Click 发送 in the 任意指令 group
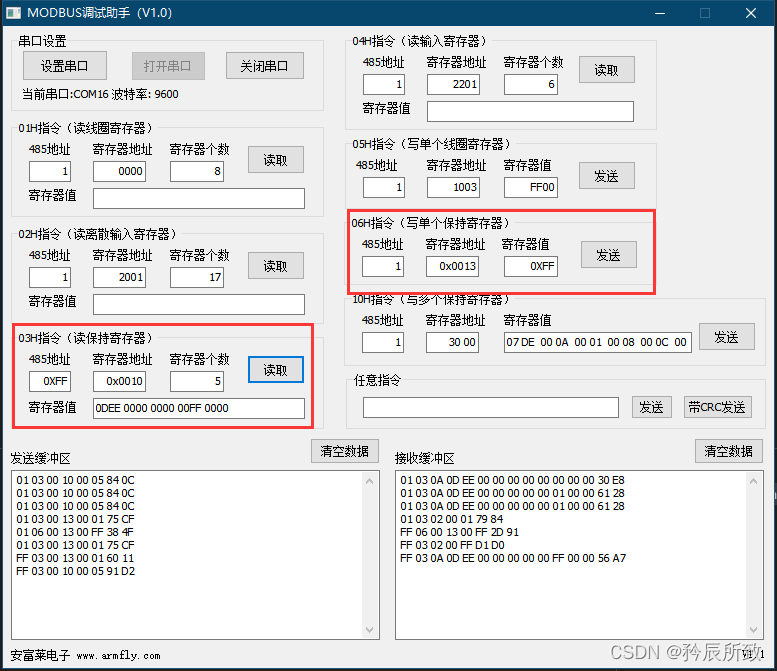The height and width of the screenshot is (671, 777). pos(652,407)
